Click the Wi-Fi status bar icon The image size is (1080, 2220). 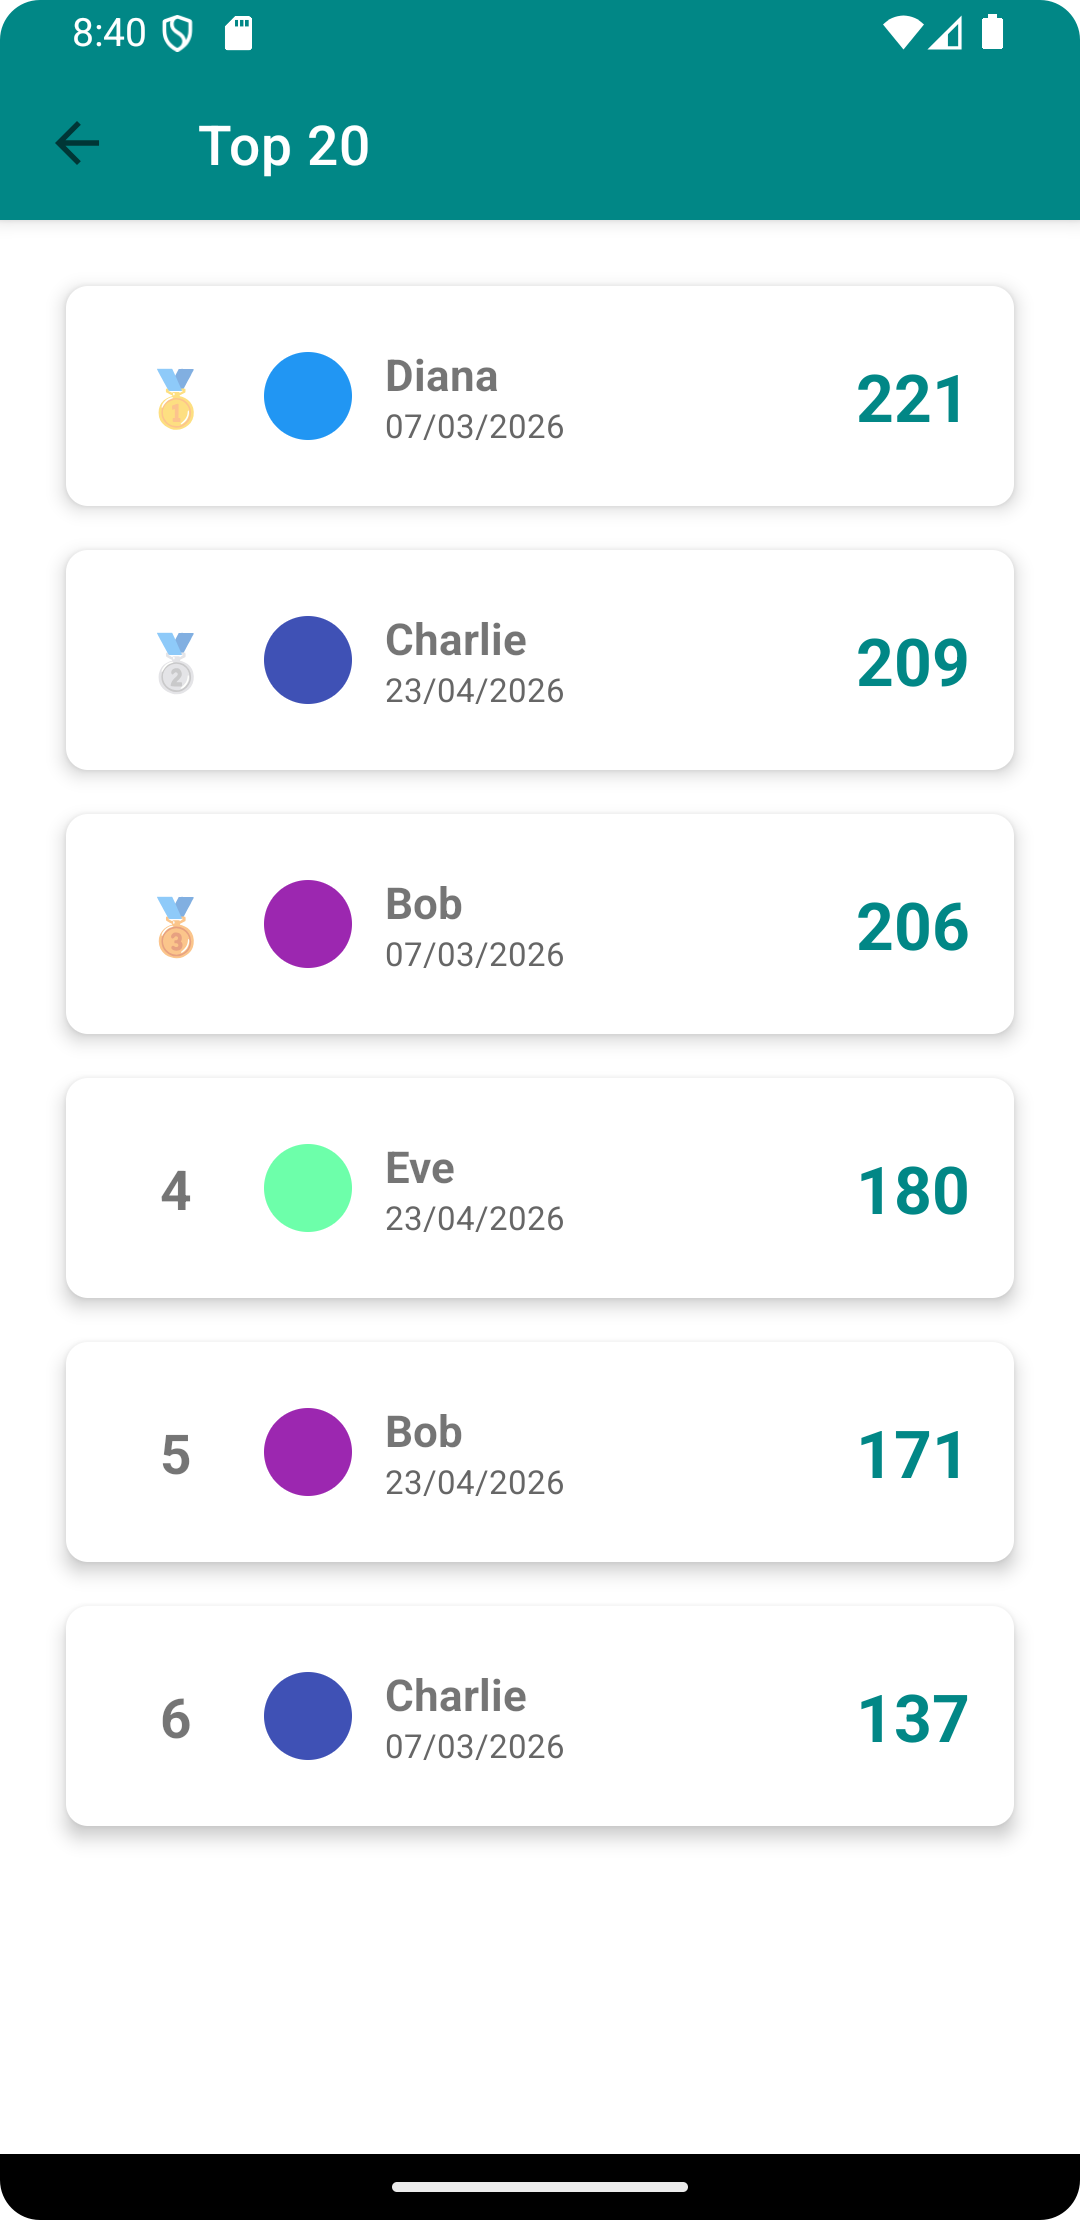click(902, 33)
